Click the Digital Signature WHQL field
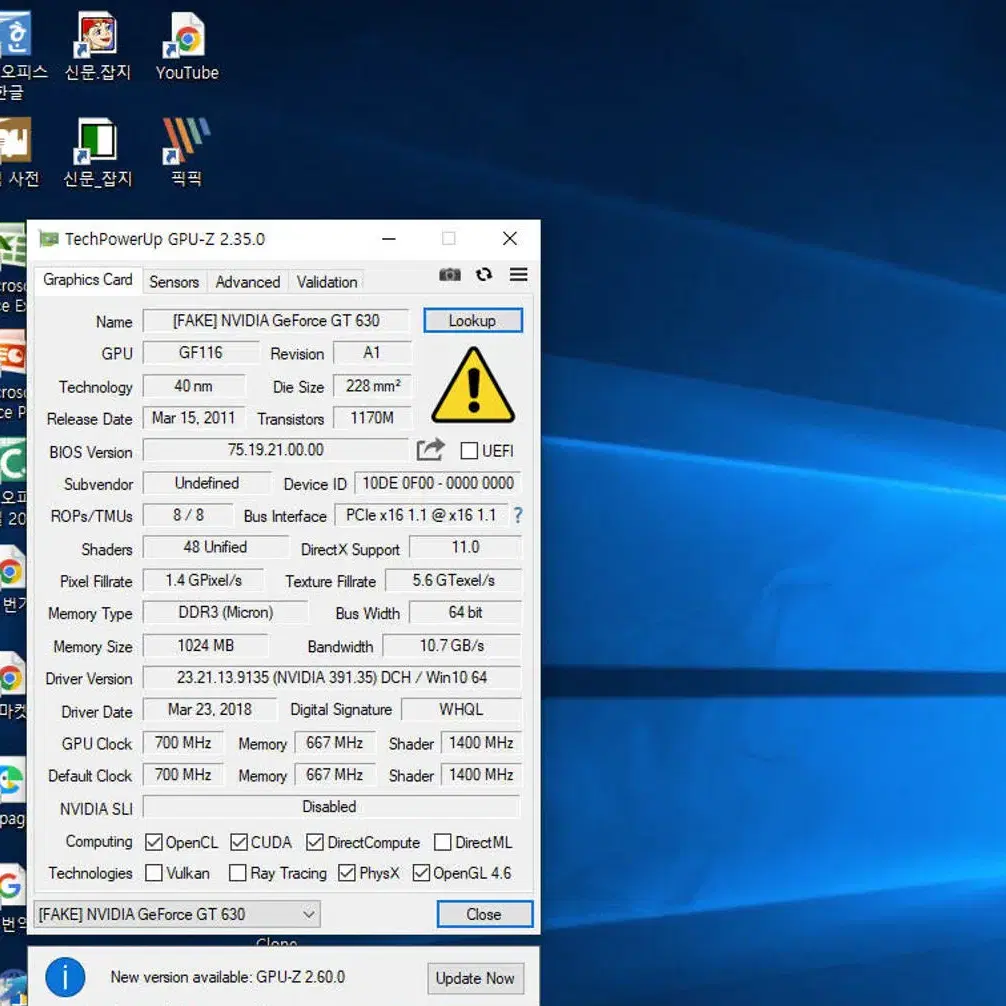This screenshot has height=1006, width=1006. 461,710
